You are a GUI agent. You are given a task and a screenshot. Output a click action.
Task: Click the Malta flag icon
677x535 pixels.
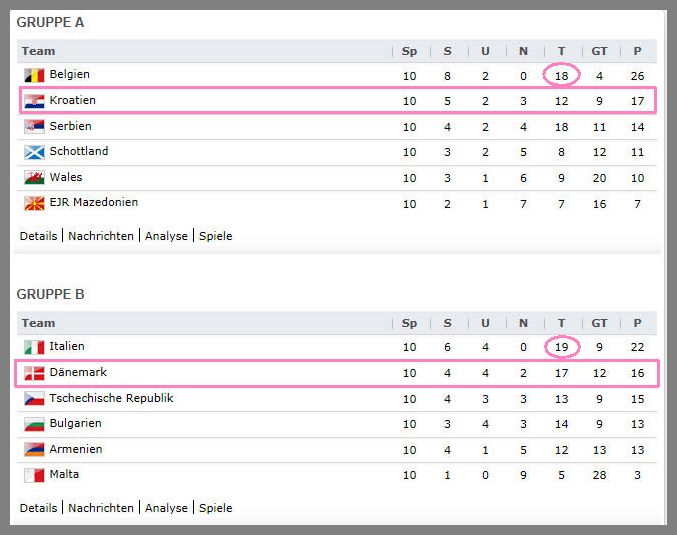34,475
